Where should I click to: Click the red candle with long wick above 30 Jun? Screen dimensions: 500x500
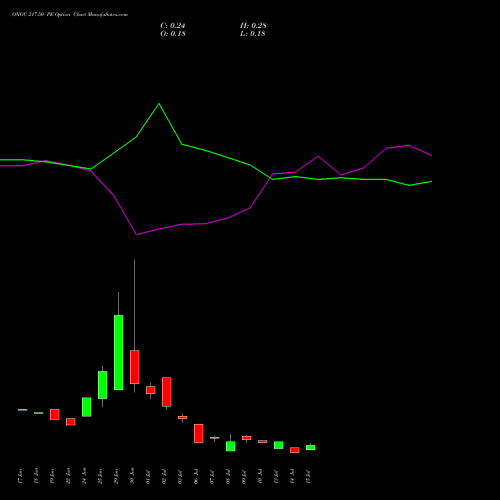pos(135,367)
